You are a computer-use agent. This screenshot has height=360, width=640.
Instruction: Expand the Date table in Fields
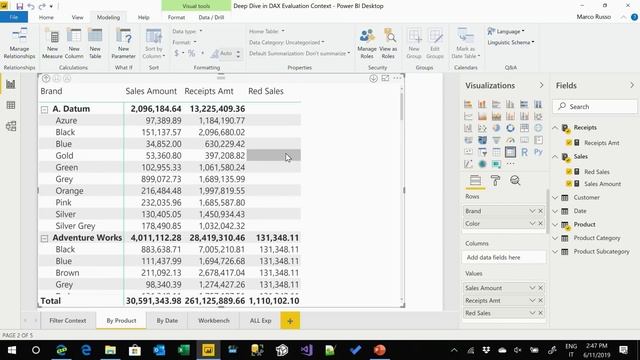coord(555,211)
